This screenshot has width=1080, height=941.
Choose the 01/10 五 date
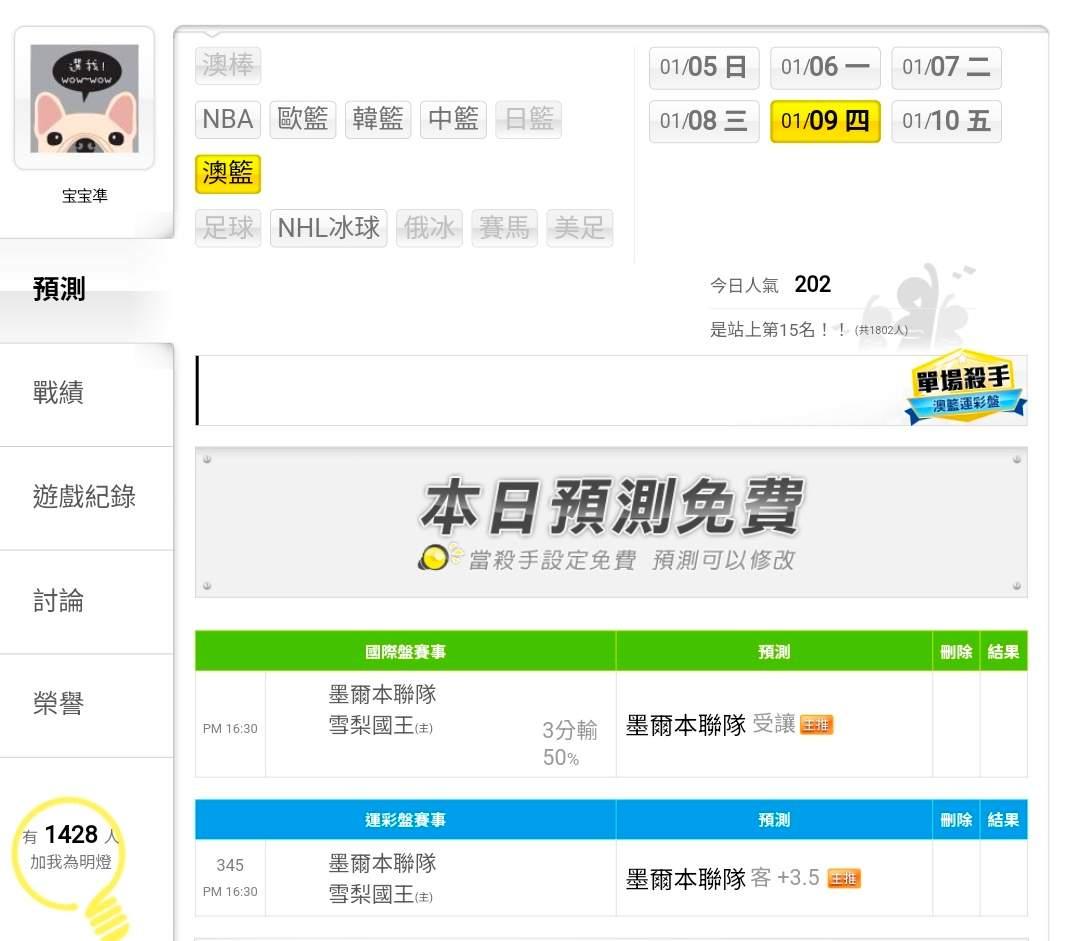point(946,121)
